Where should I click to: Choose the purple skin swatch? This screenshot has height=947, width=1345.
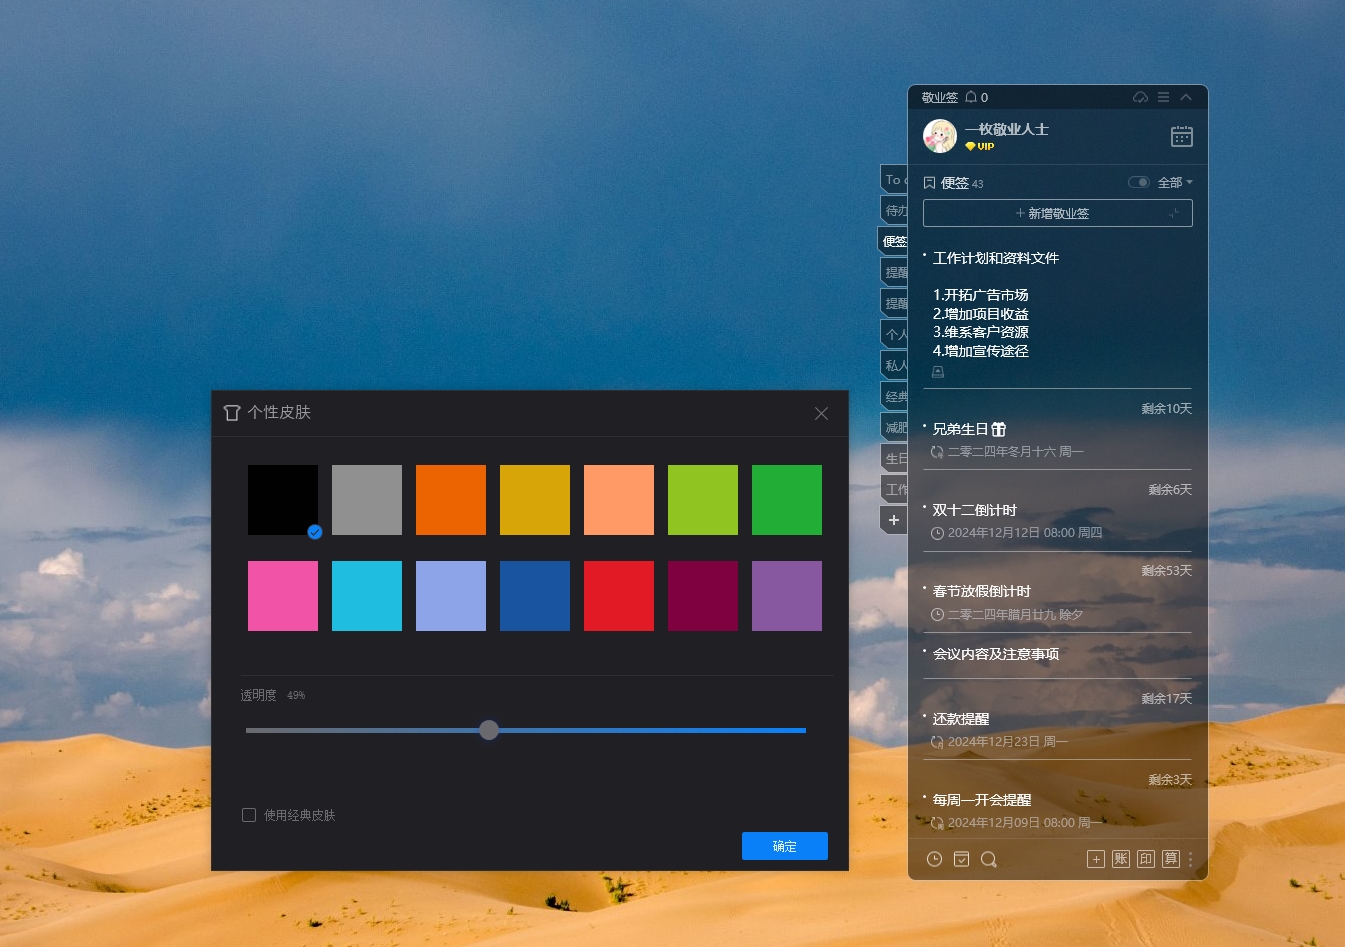(787, 596)
